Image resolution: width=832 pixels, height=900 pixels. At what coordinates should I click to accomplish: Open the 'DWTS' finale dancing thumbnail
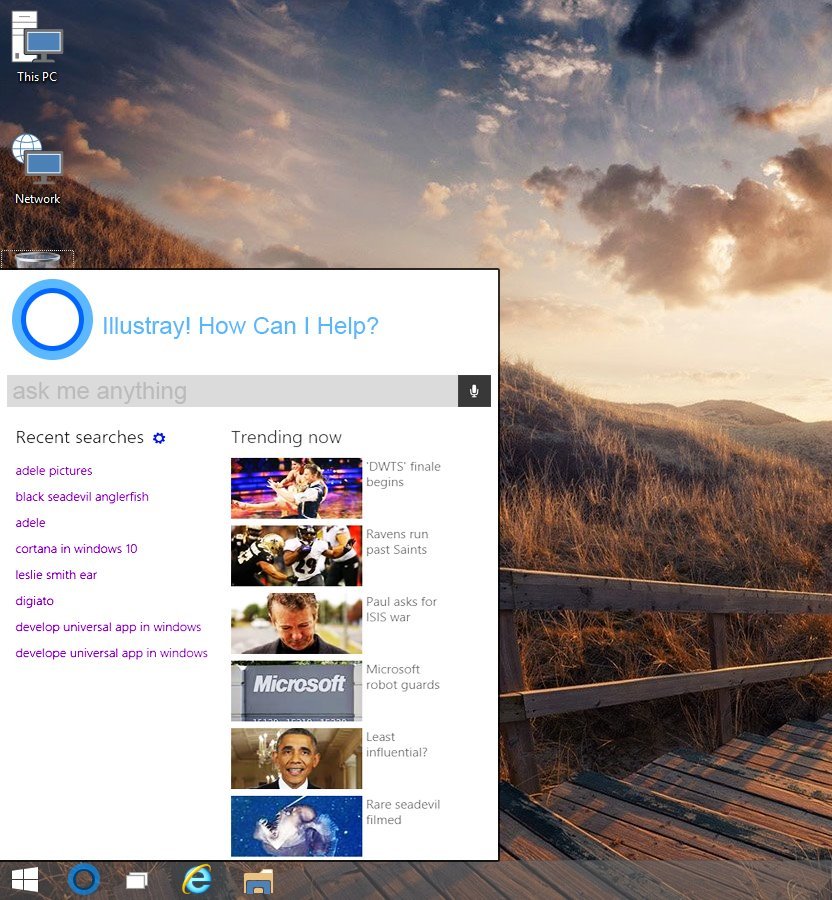point(297,488)
